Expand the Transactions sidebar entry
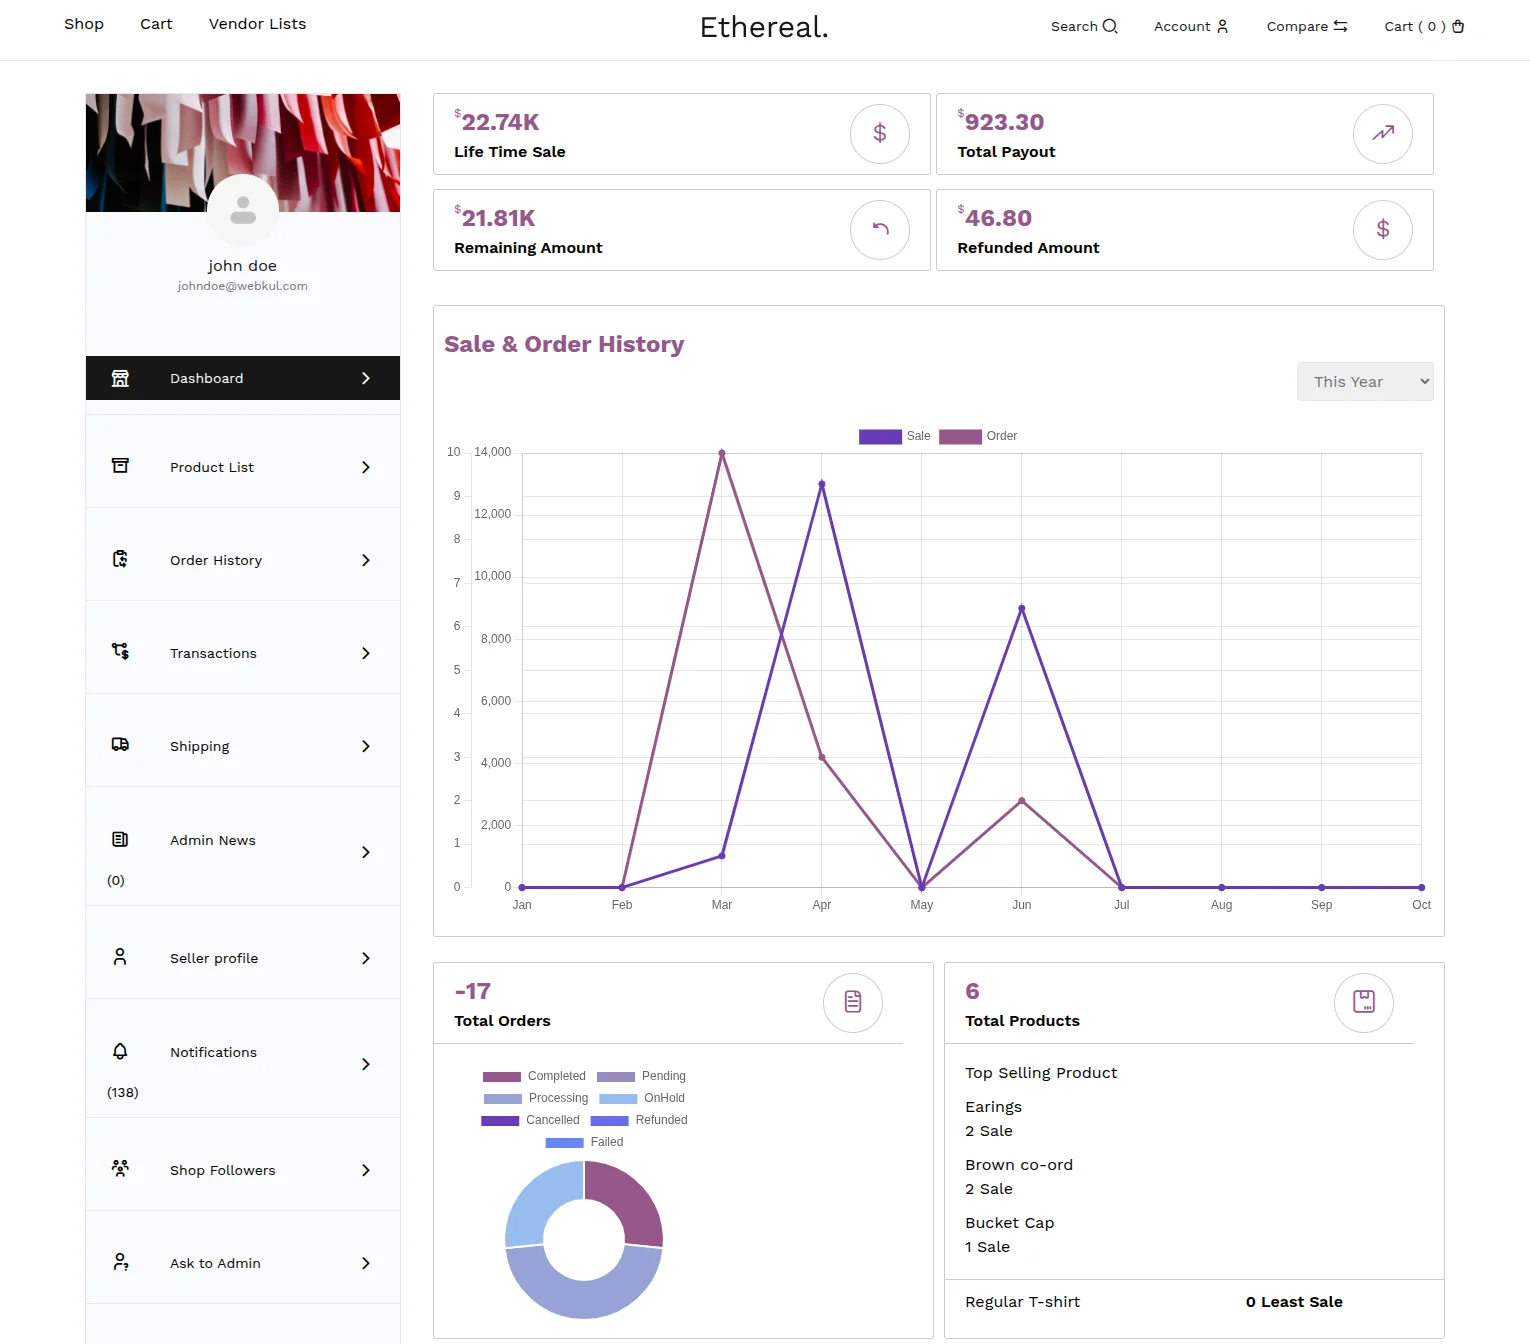 (x=366, y=653)
